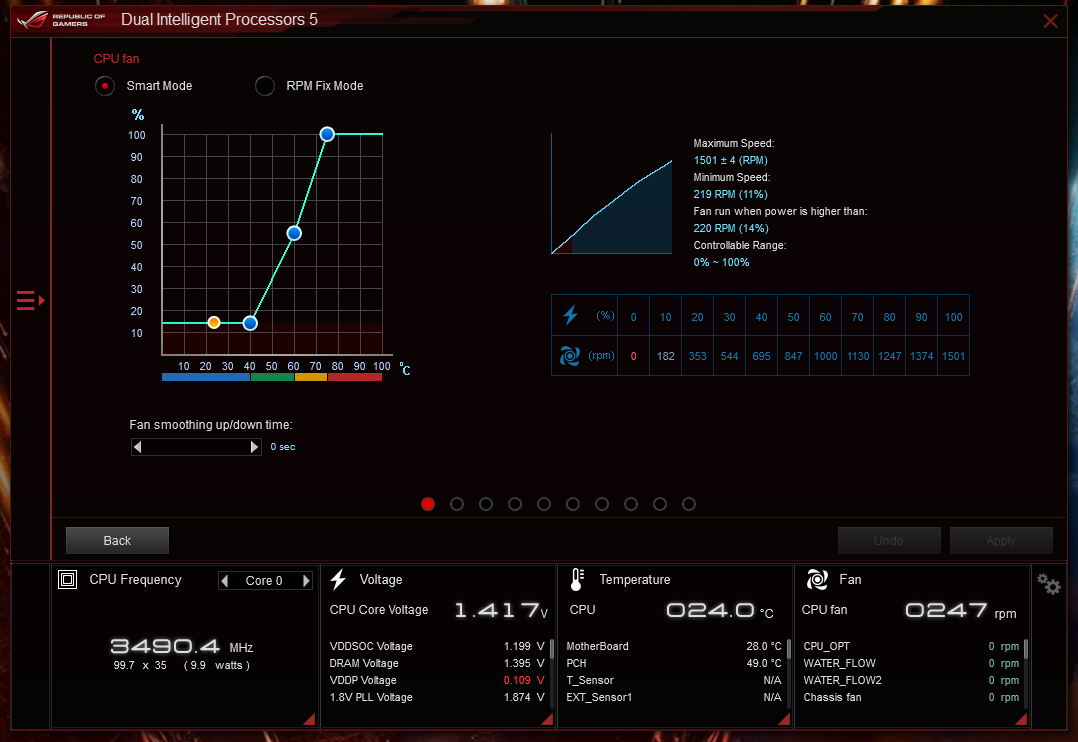Click the 219 RPM (11%) minimum speed value
This screenshot has width=1078, height=742.
tap(730, 195)
